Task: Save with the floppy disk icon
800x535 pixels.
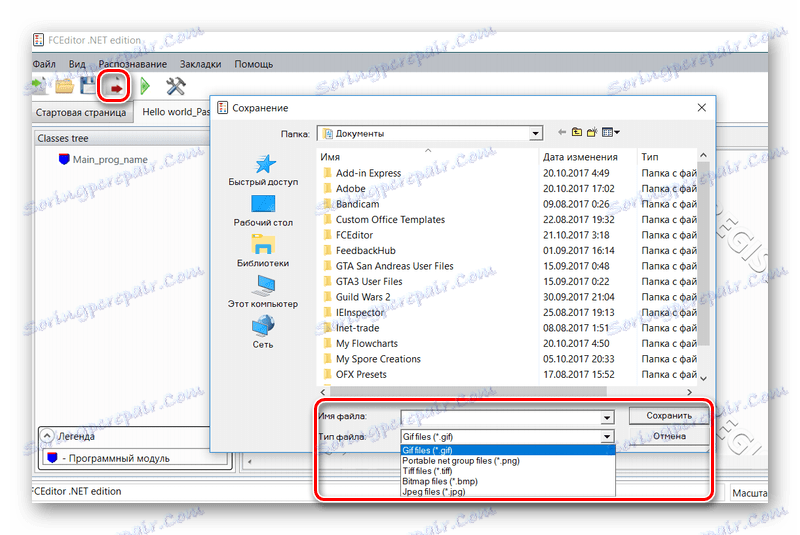Action: (x=88, y=86)
